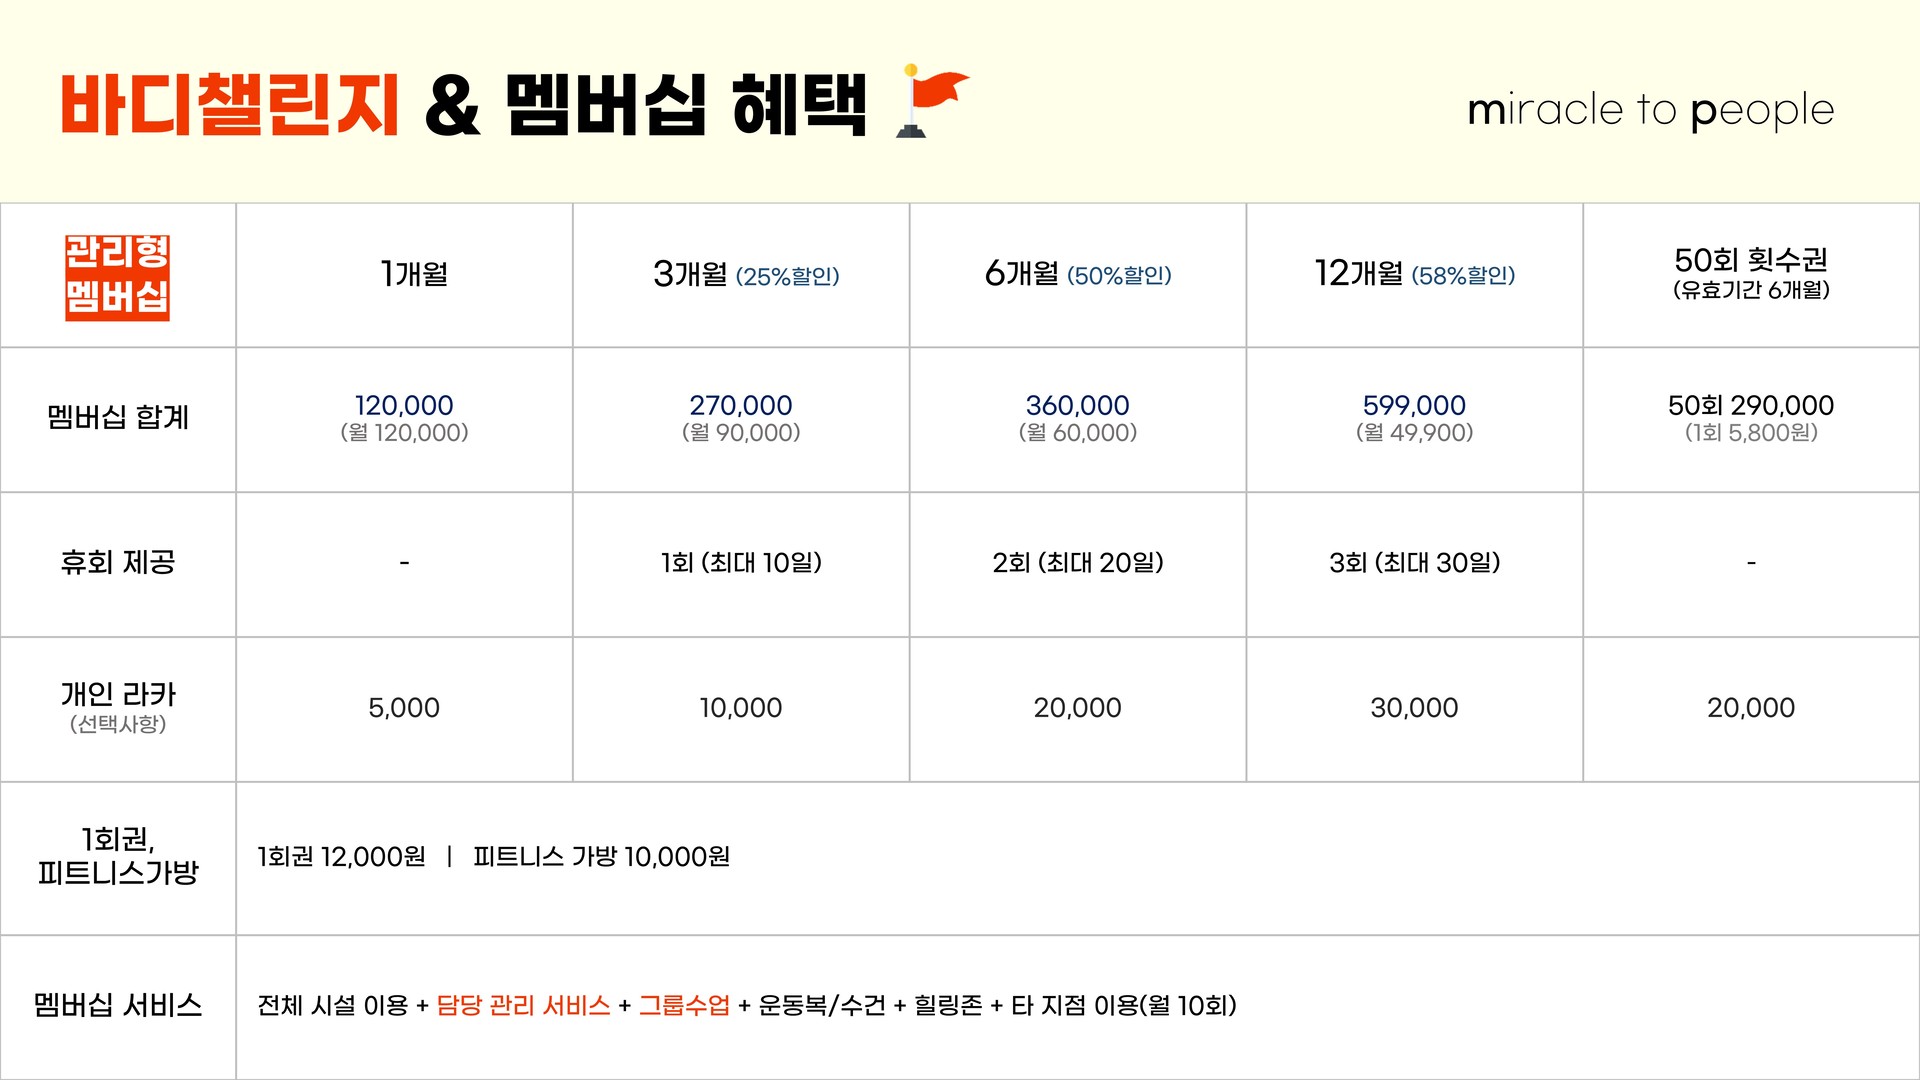Click the orange 그룹수업 text
The width and height of the screenshot is (1920, 1080).
pos(684,1006)
